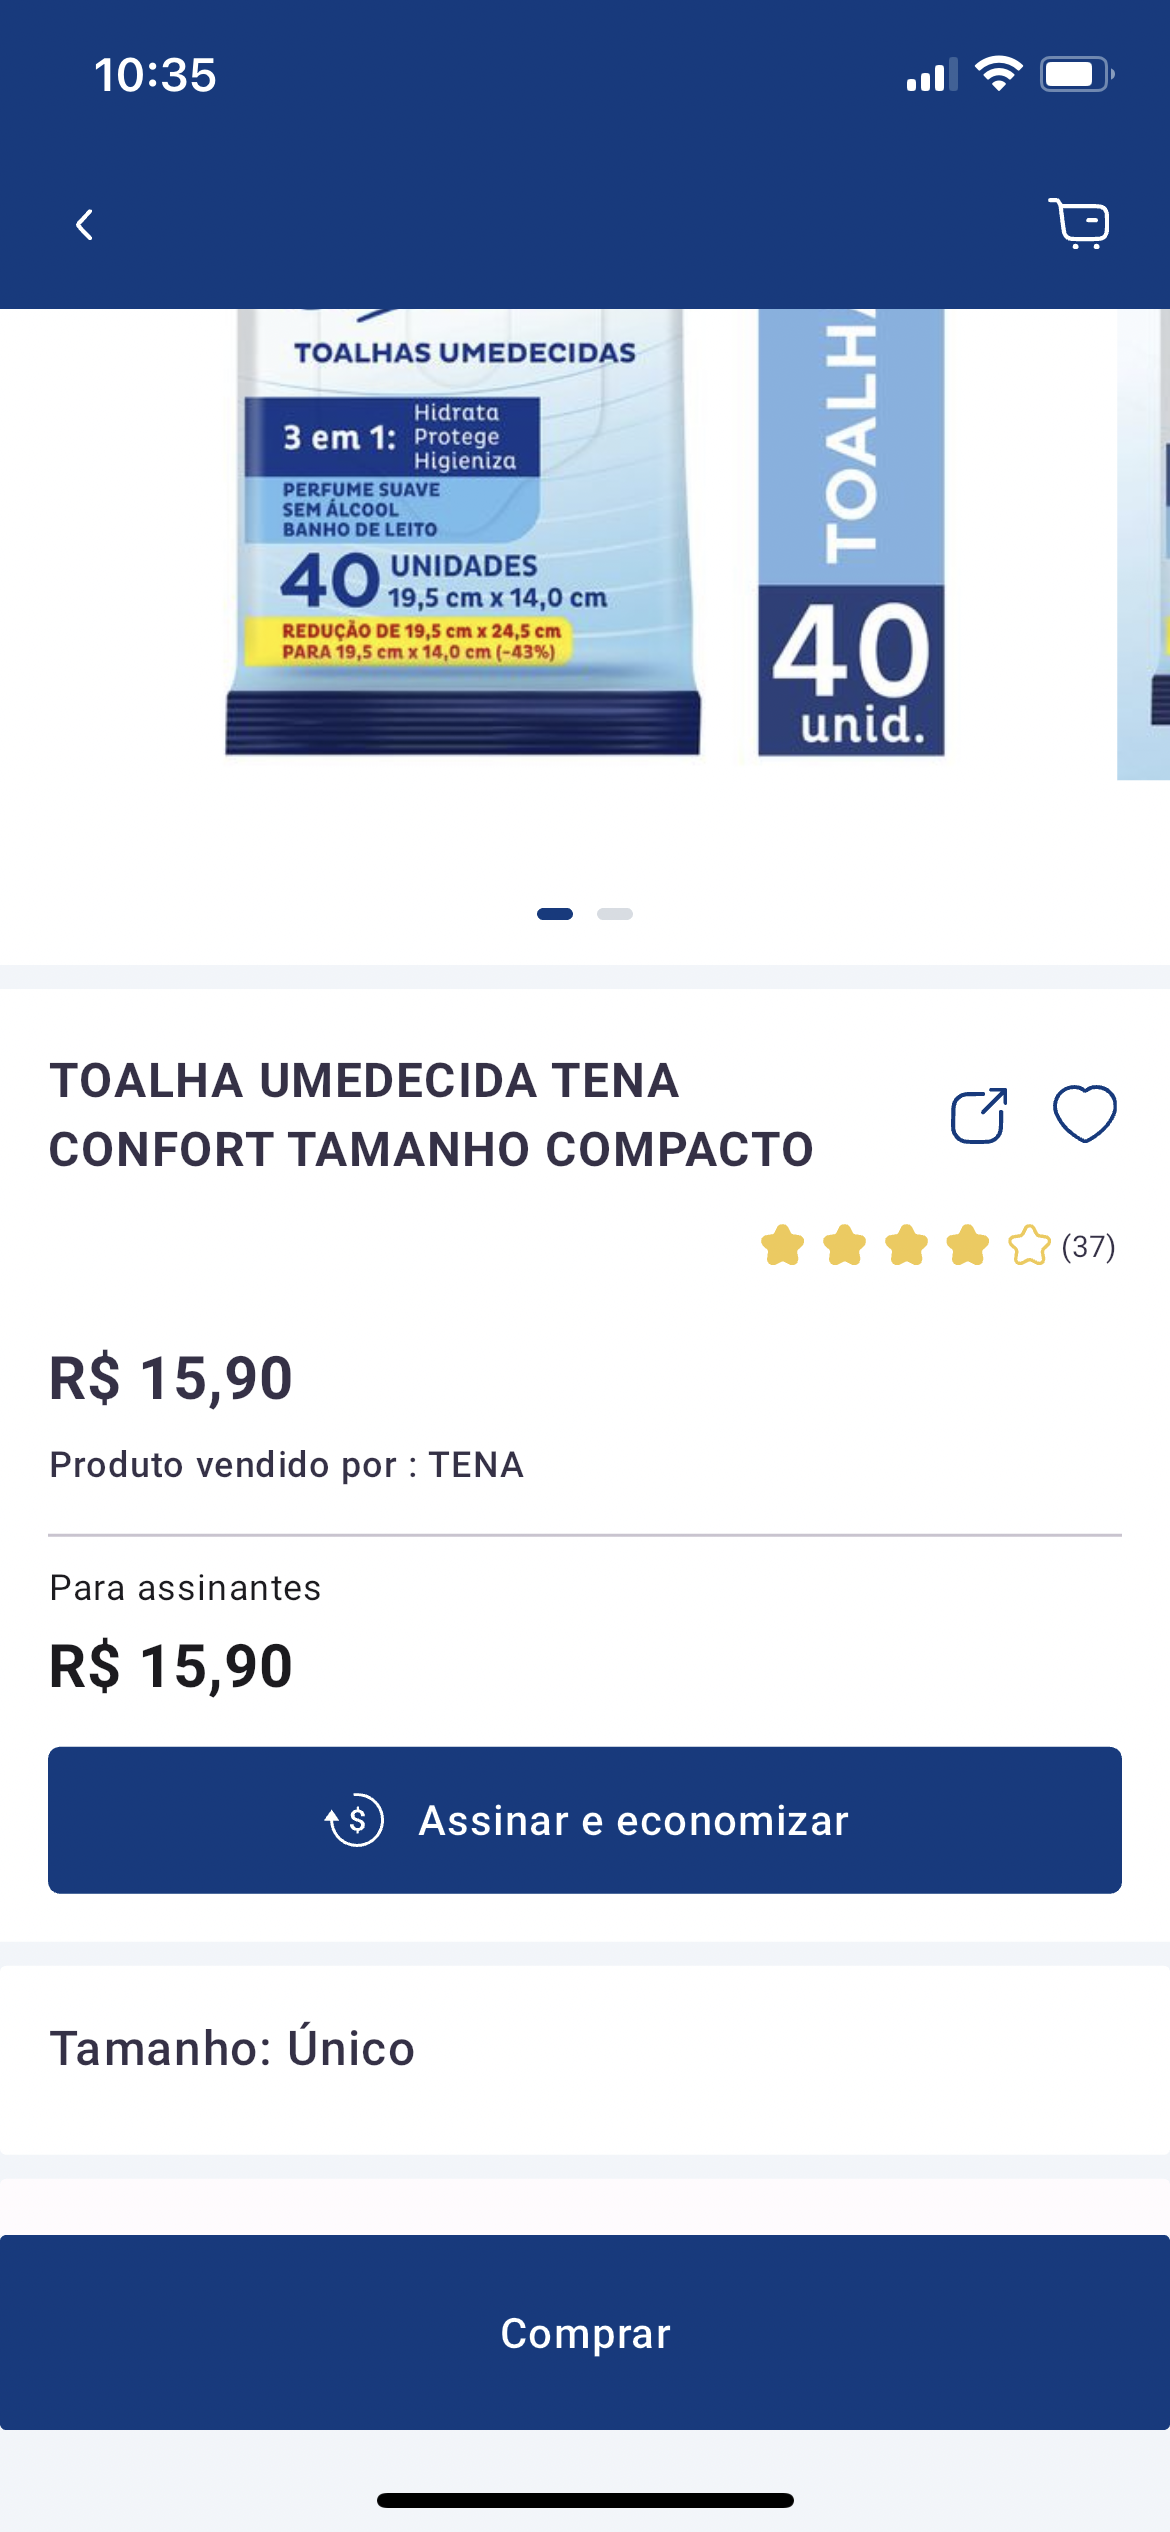Tap the empty fifth rating star
Viewport: 1170px width, 2532px height.
pos(1029,1246)
